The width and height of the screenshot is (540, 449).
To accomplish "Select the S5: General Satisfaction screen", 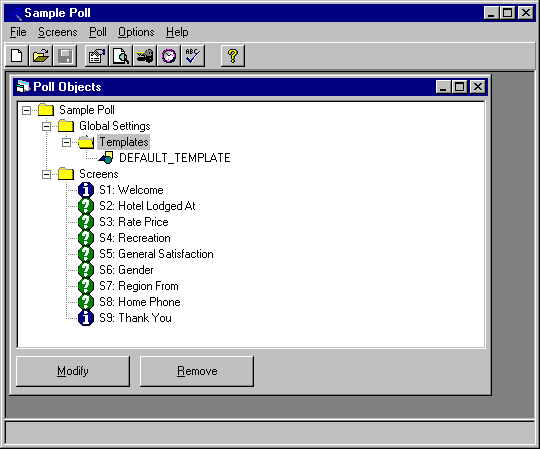I will pos(156,254).
